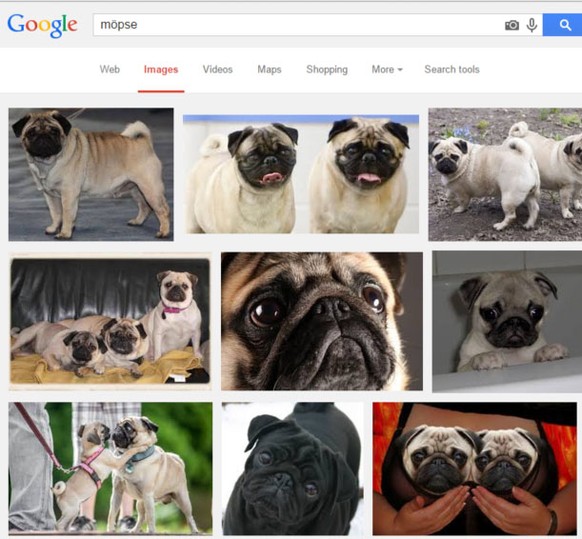Open the Videos tab
Image resolution: width=582 pixels, height=539 pixels.
[x=218, y=69]
